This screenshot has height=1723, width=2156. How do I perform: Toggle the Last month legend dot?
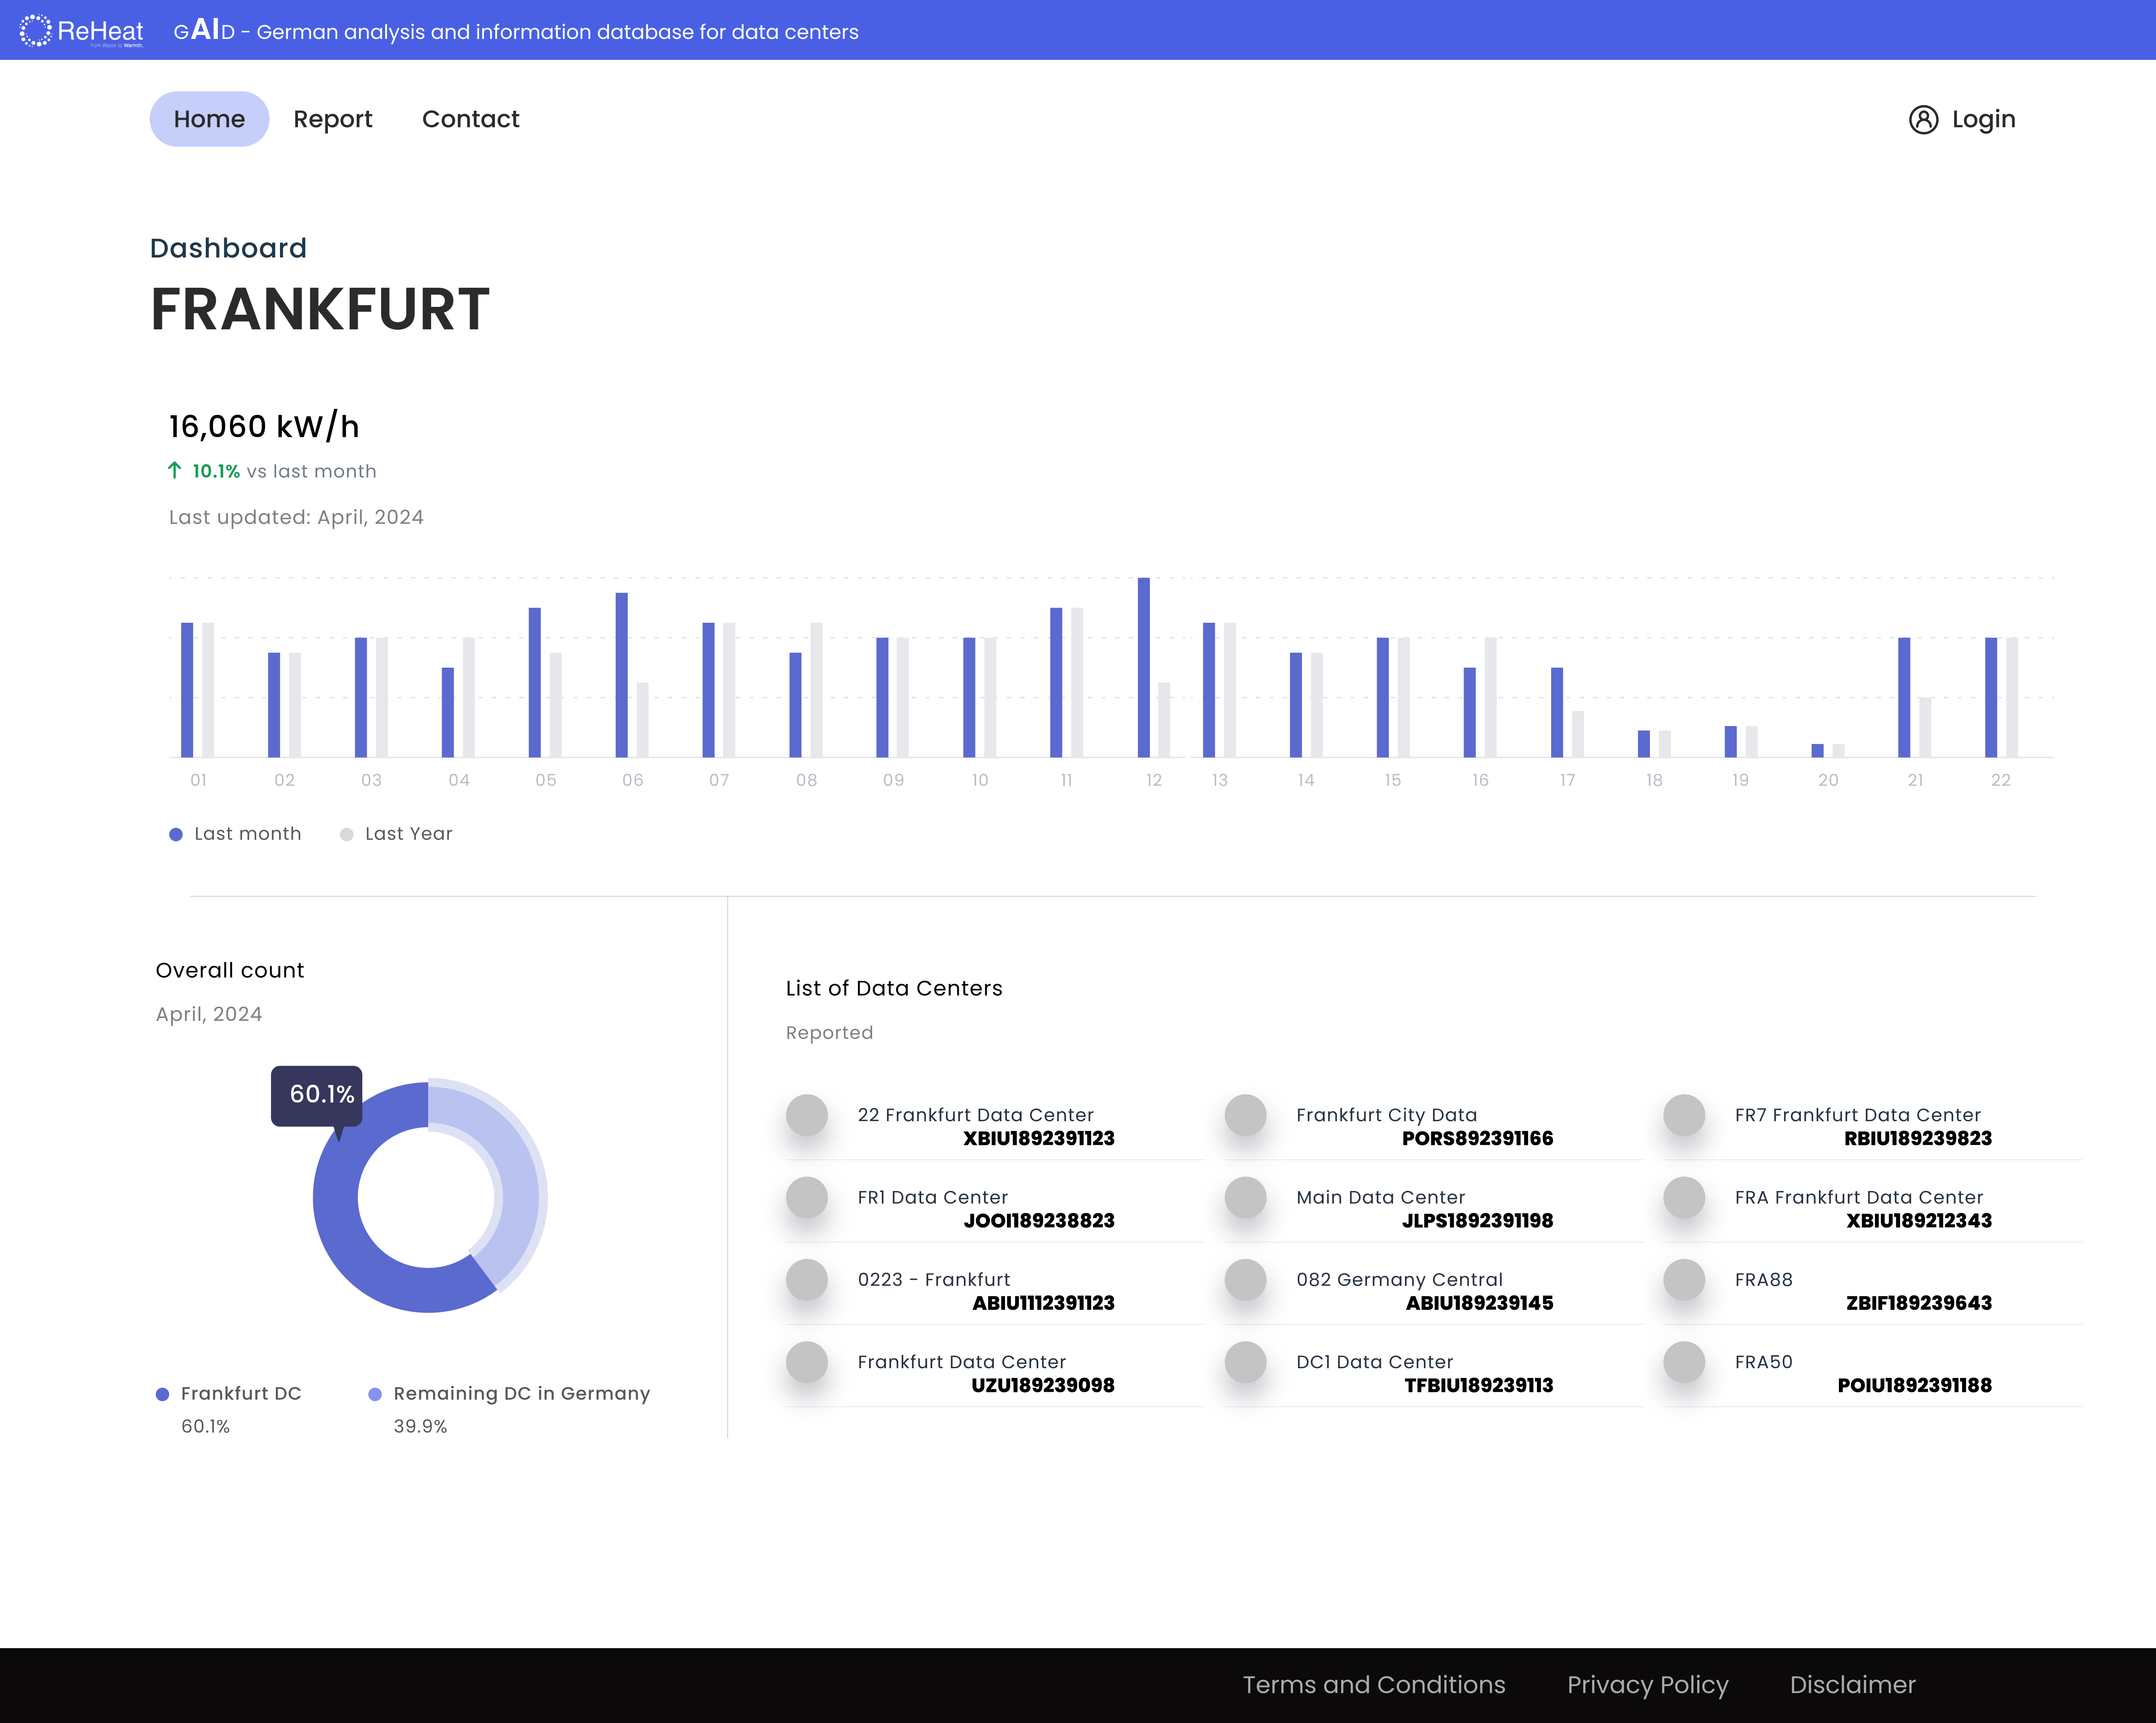click(x=176, y=834)
